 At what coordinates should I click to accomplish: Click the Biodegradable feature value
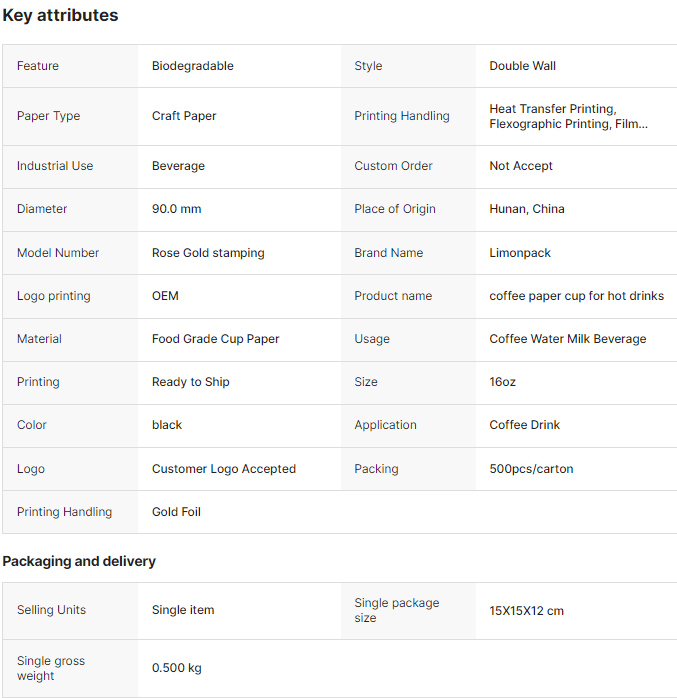tap(193, 66)
